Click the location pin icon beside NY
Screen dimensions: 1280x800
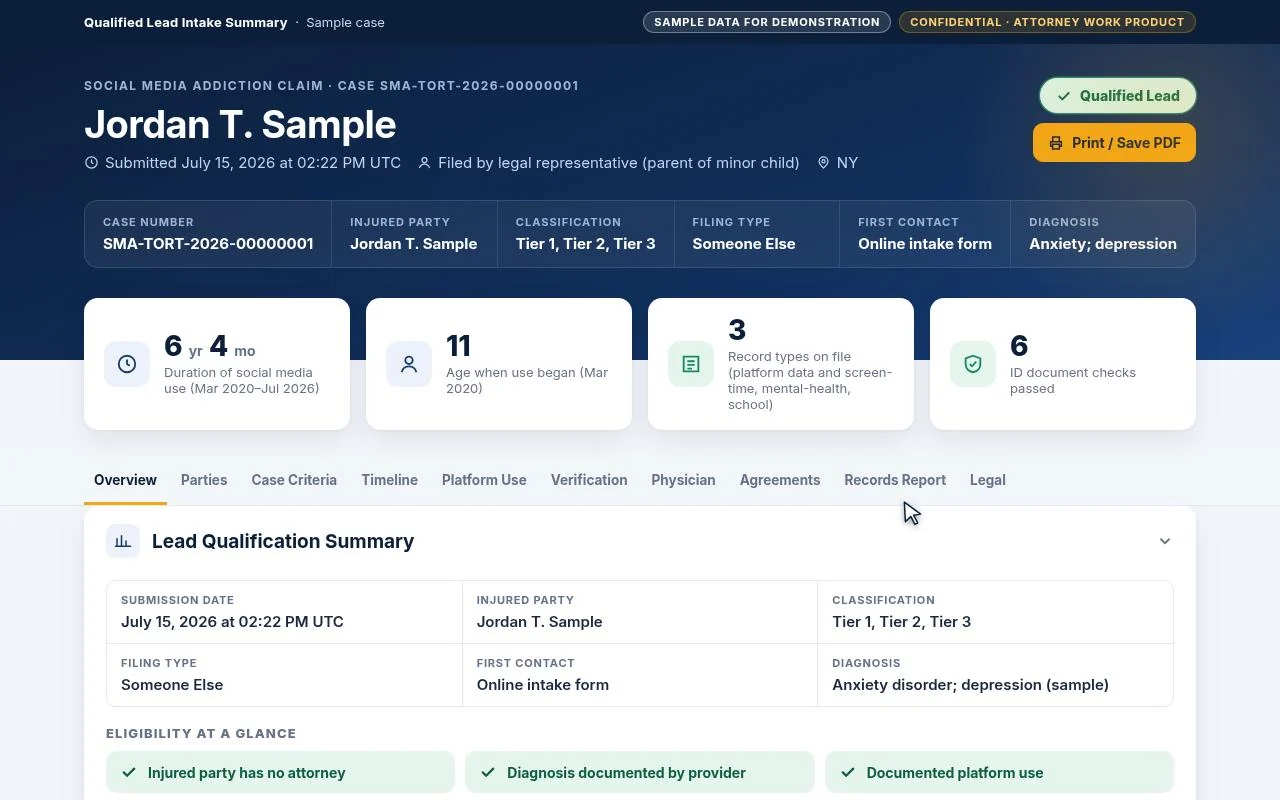(x=823, y=163)
